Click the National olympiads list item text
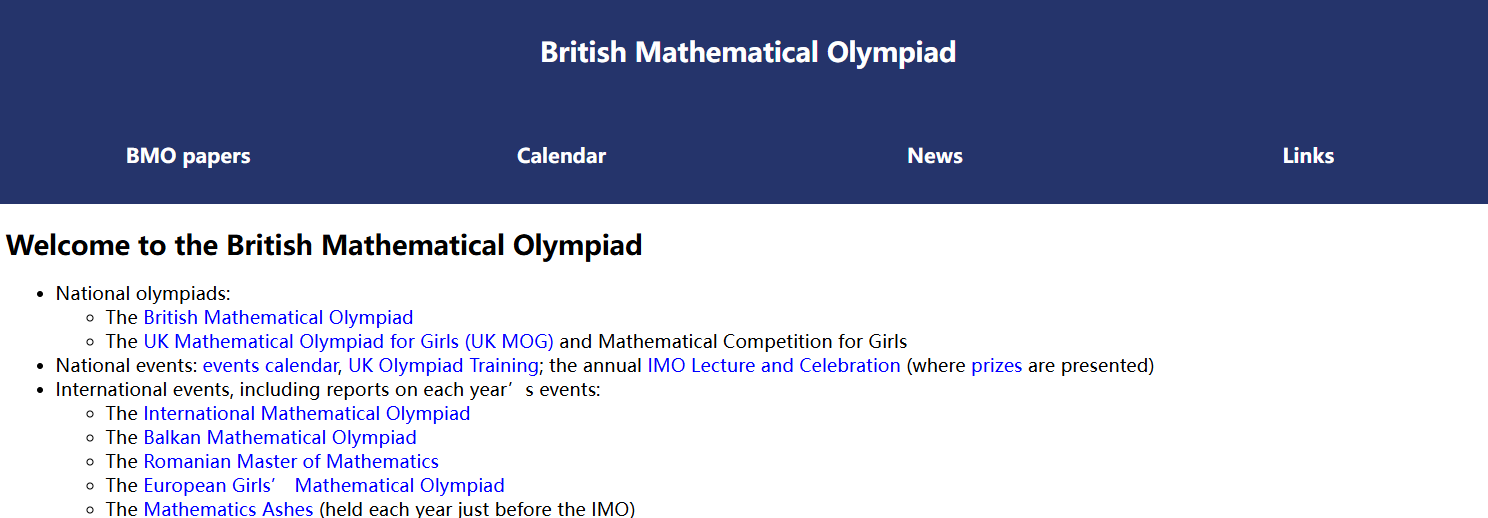 tap(143, 294)
